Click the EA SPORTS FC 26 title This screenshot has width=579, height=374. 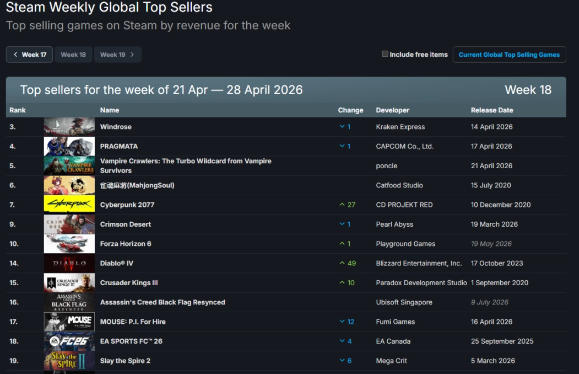pos(131,341)
